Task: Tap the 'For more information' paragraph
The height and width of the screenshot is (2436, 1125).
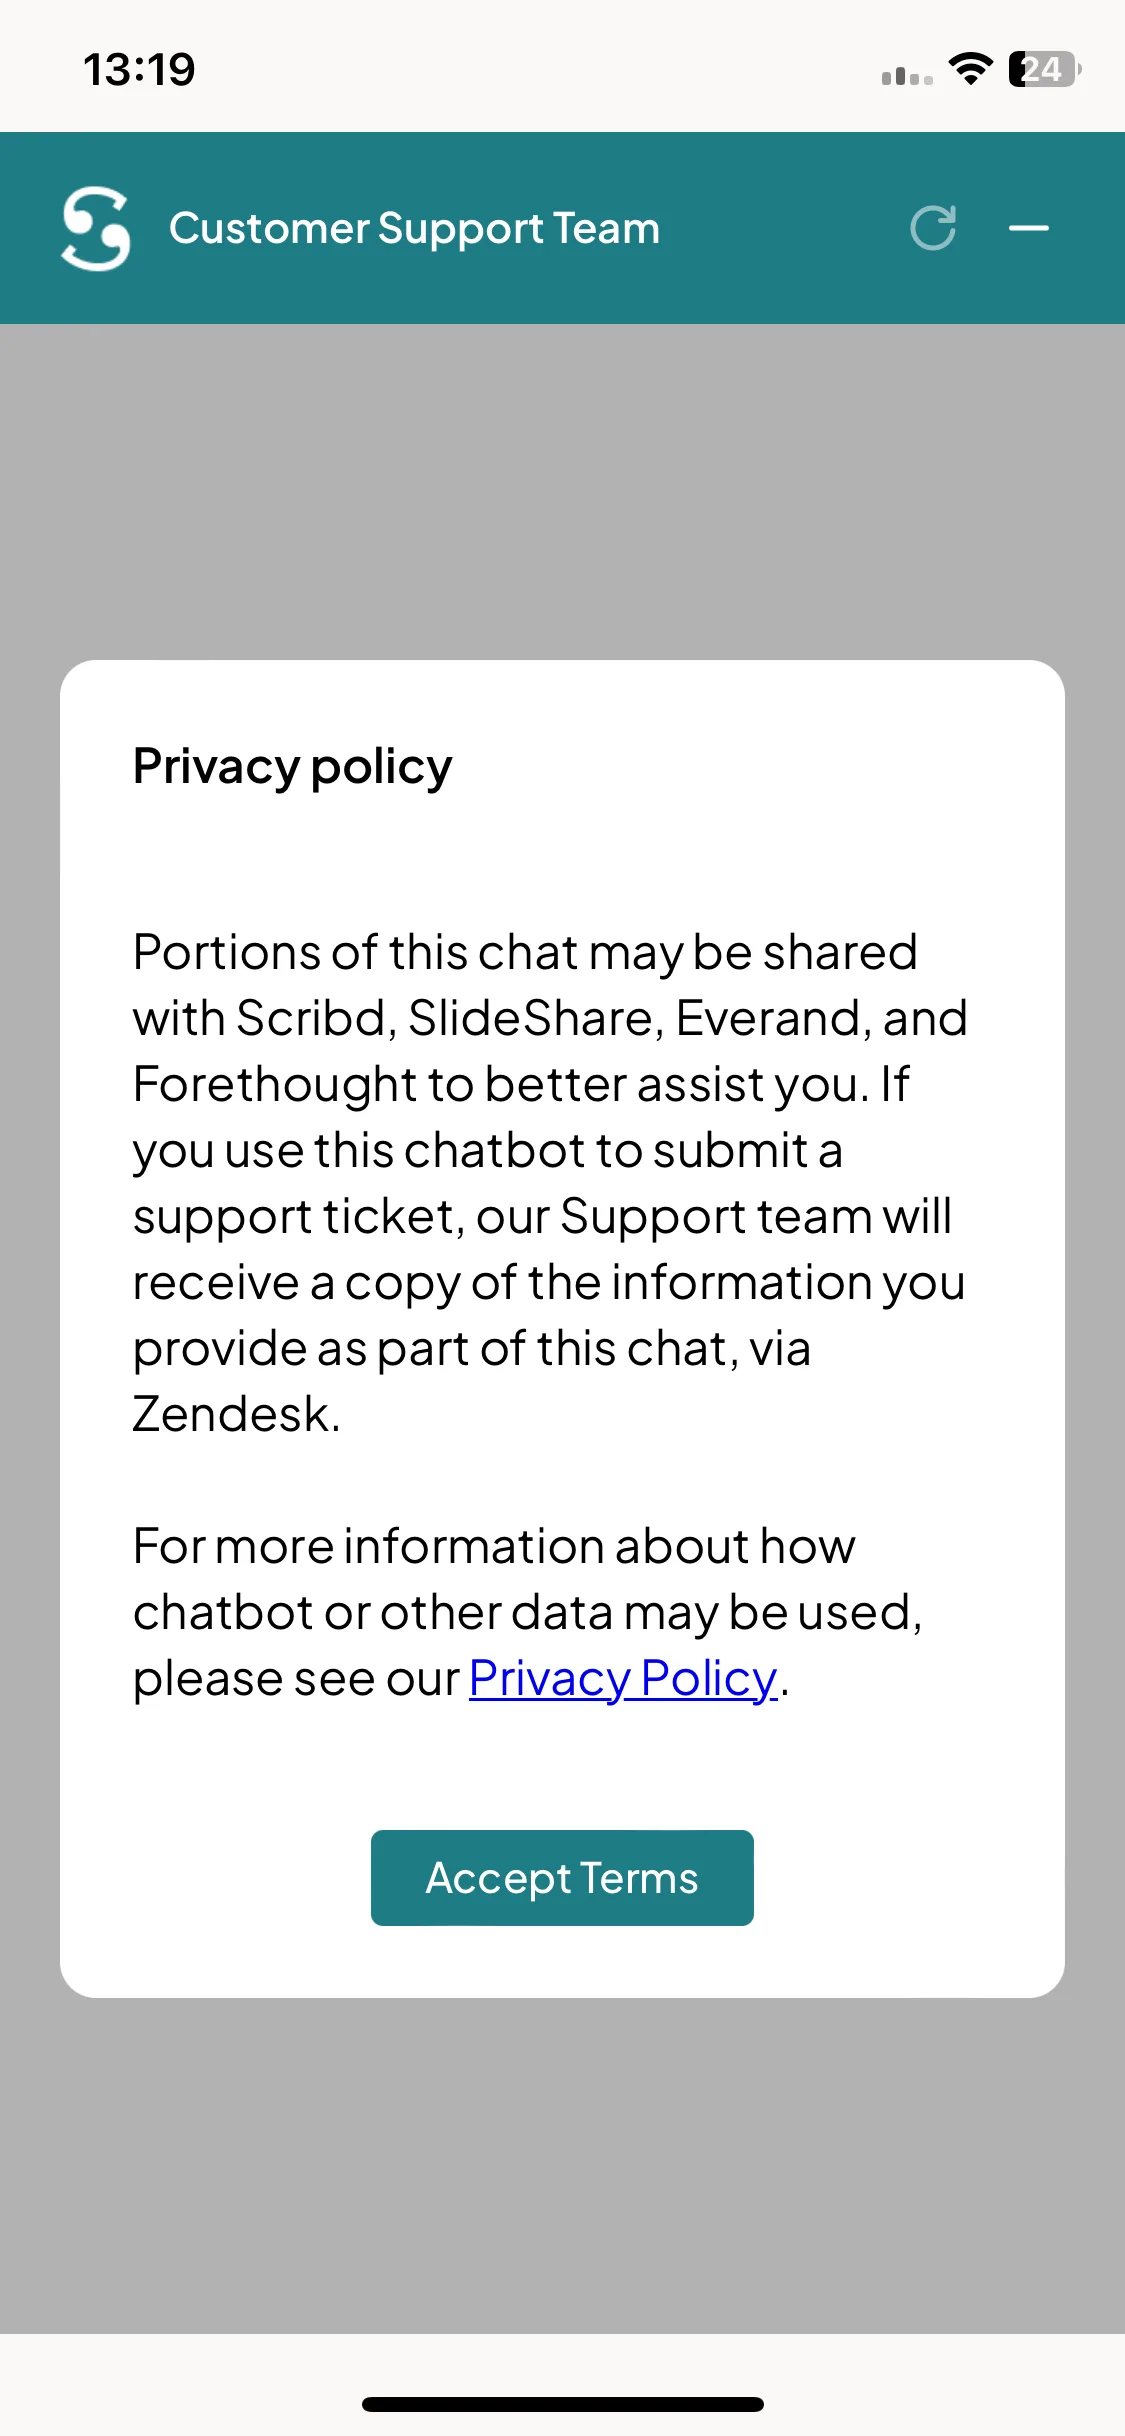Action: tap(528, 1612)
